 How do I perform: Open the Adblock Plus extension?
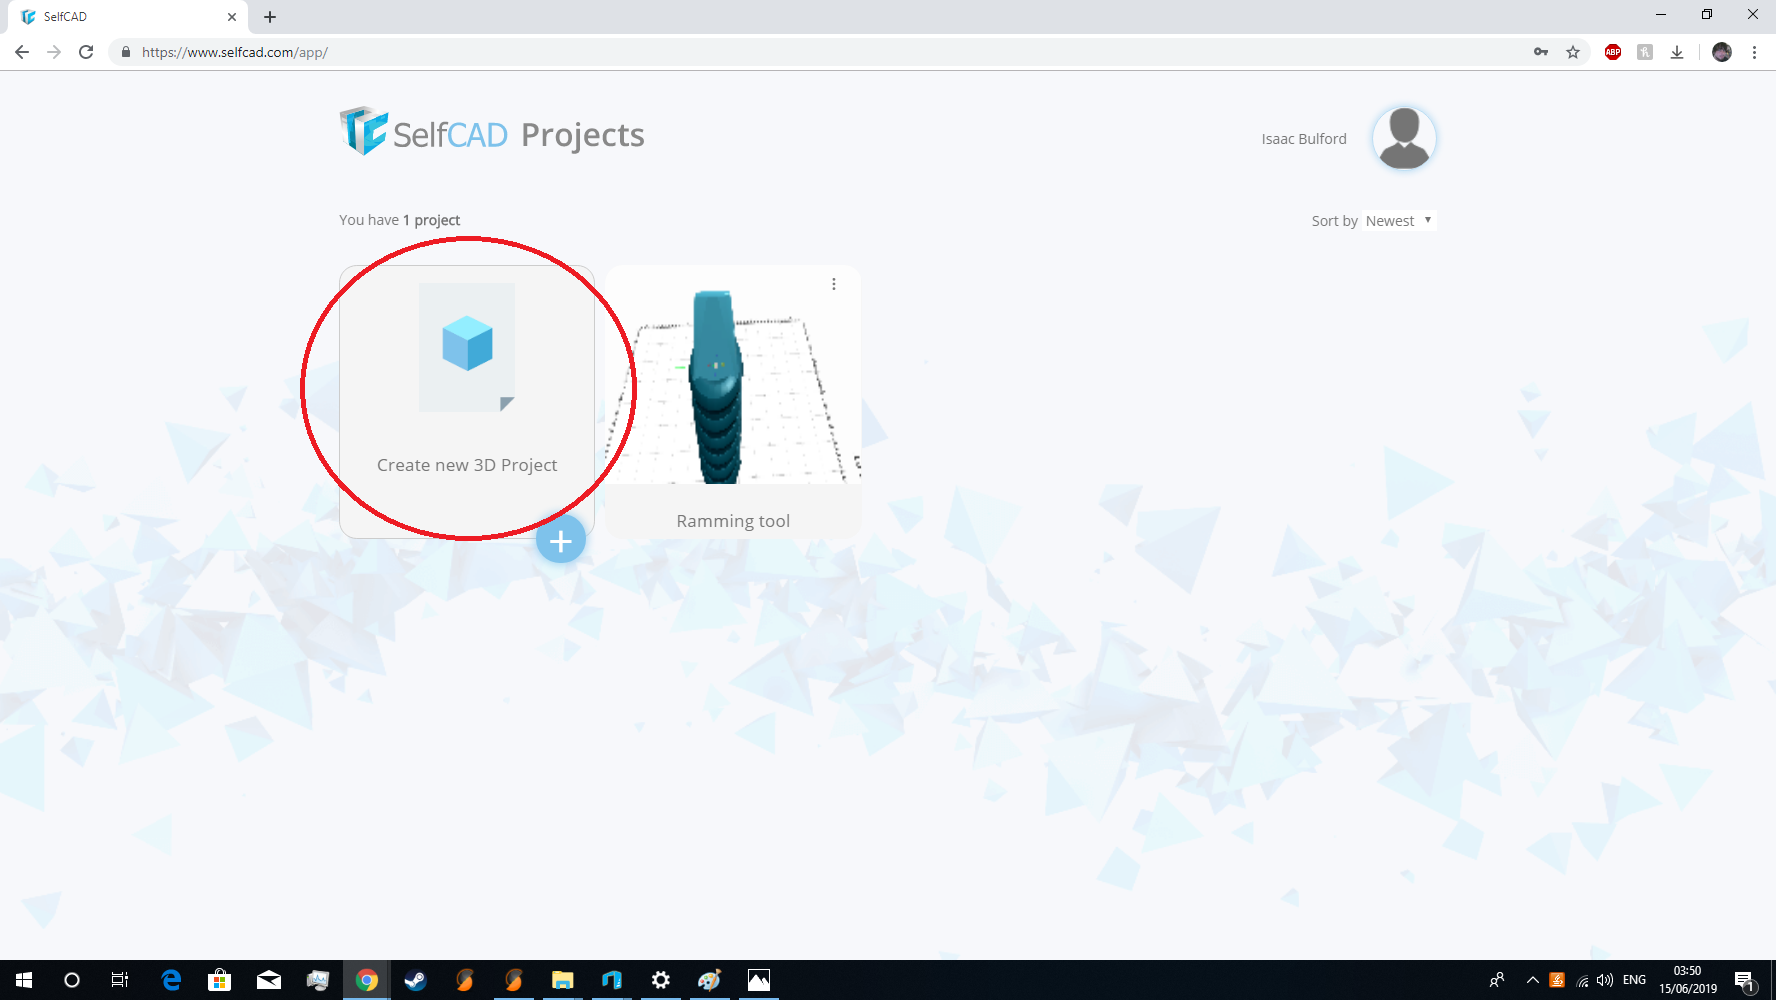point(1613,52)
